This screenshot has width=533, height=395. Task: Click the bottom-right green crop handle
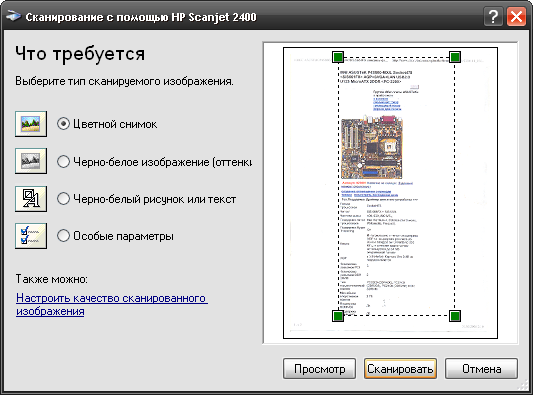click(455, 316)
